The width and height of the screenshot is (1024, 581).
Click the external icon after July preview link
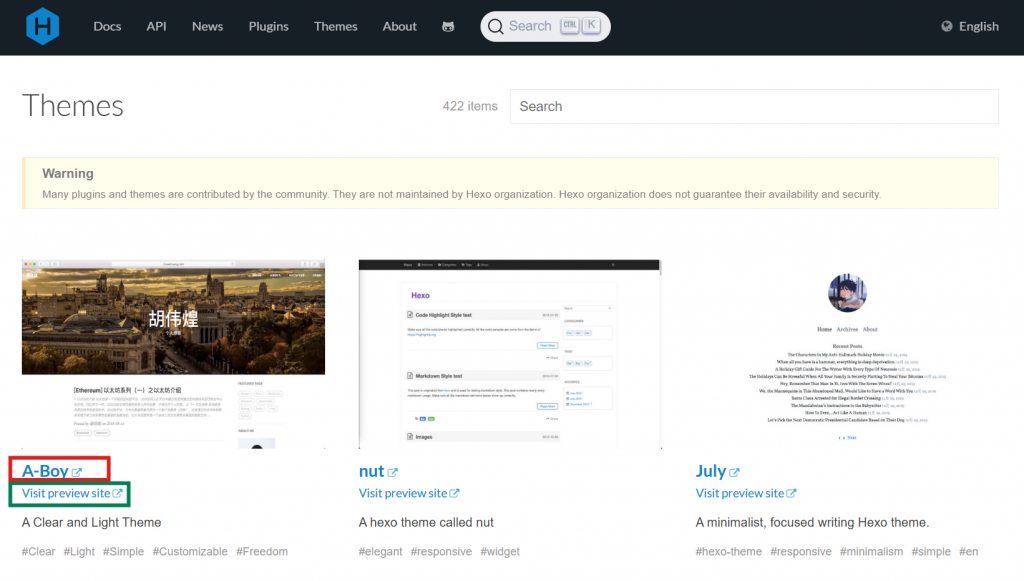click(x=792, y=494)
